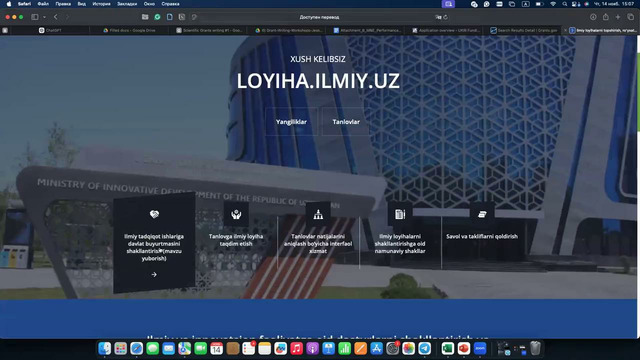The height and width of the screenshot is (360, 640).
Task: Open PowerPoint from the Dock
Action: click(x=463, y=348)
